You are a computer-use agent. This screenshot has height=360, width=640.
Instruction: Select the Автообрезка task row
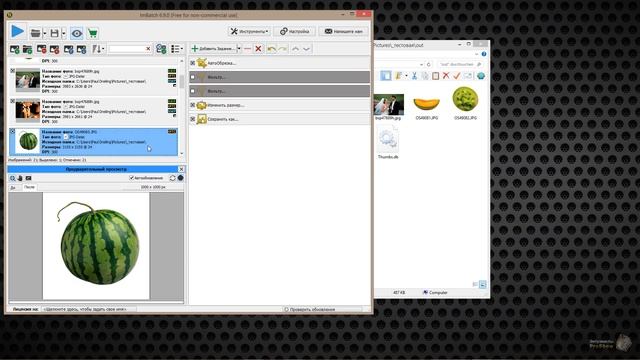[x=279, y=63]
